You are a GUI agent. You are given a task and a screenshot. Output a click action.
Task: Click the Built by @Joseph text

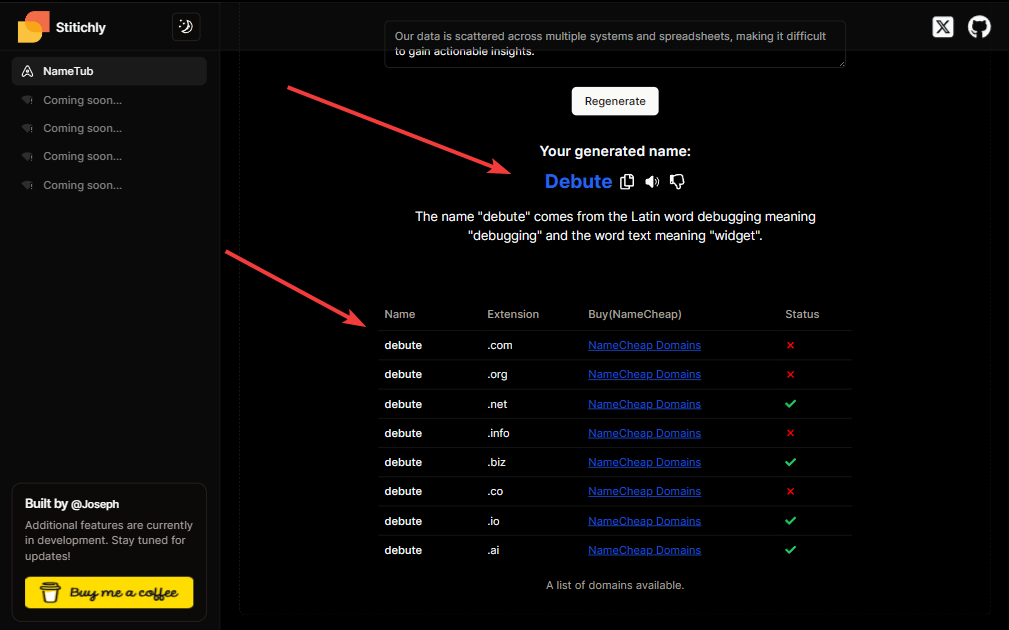[x=72, y=504]
